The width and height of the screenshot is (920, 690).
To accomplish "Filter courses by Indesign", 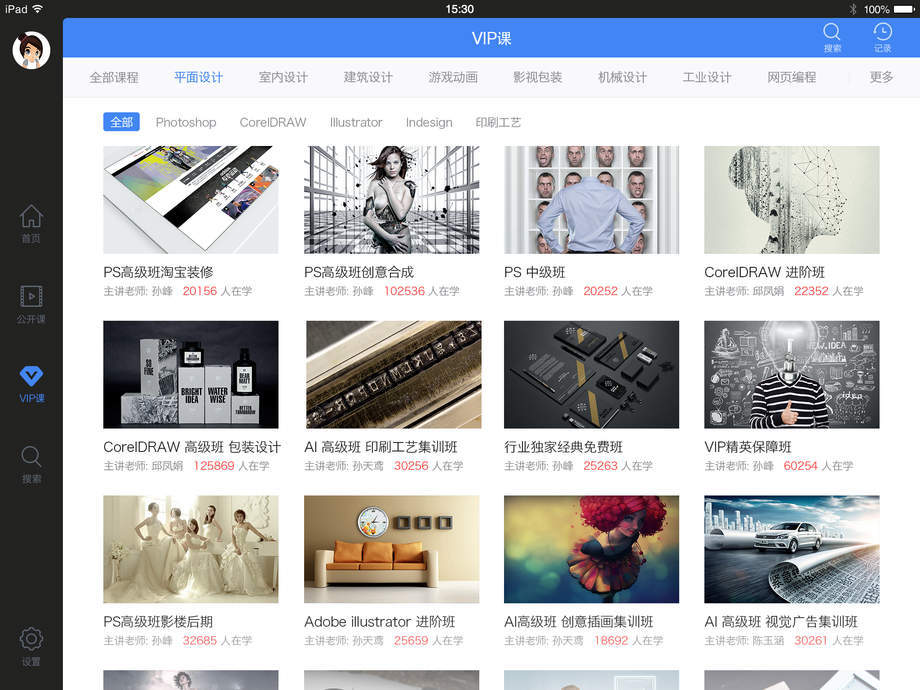I will click(x=429, y=122).
